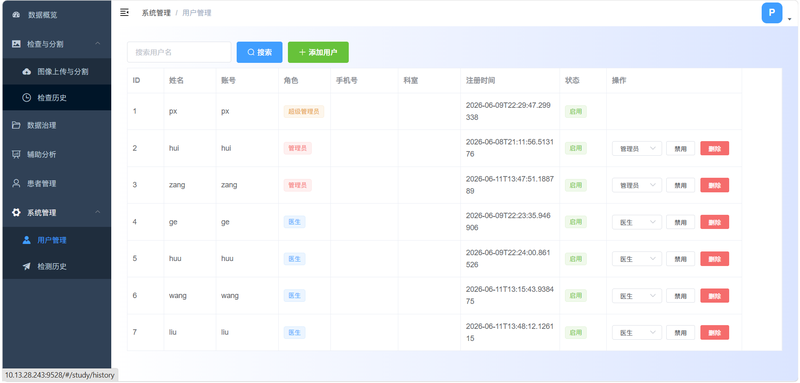800x383 pixels.
Task: Click the 启用 status tag for liu
Action: click(576, 333)
